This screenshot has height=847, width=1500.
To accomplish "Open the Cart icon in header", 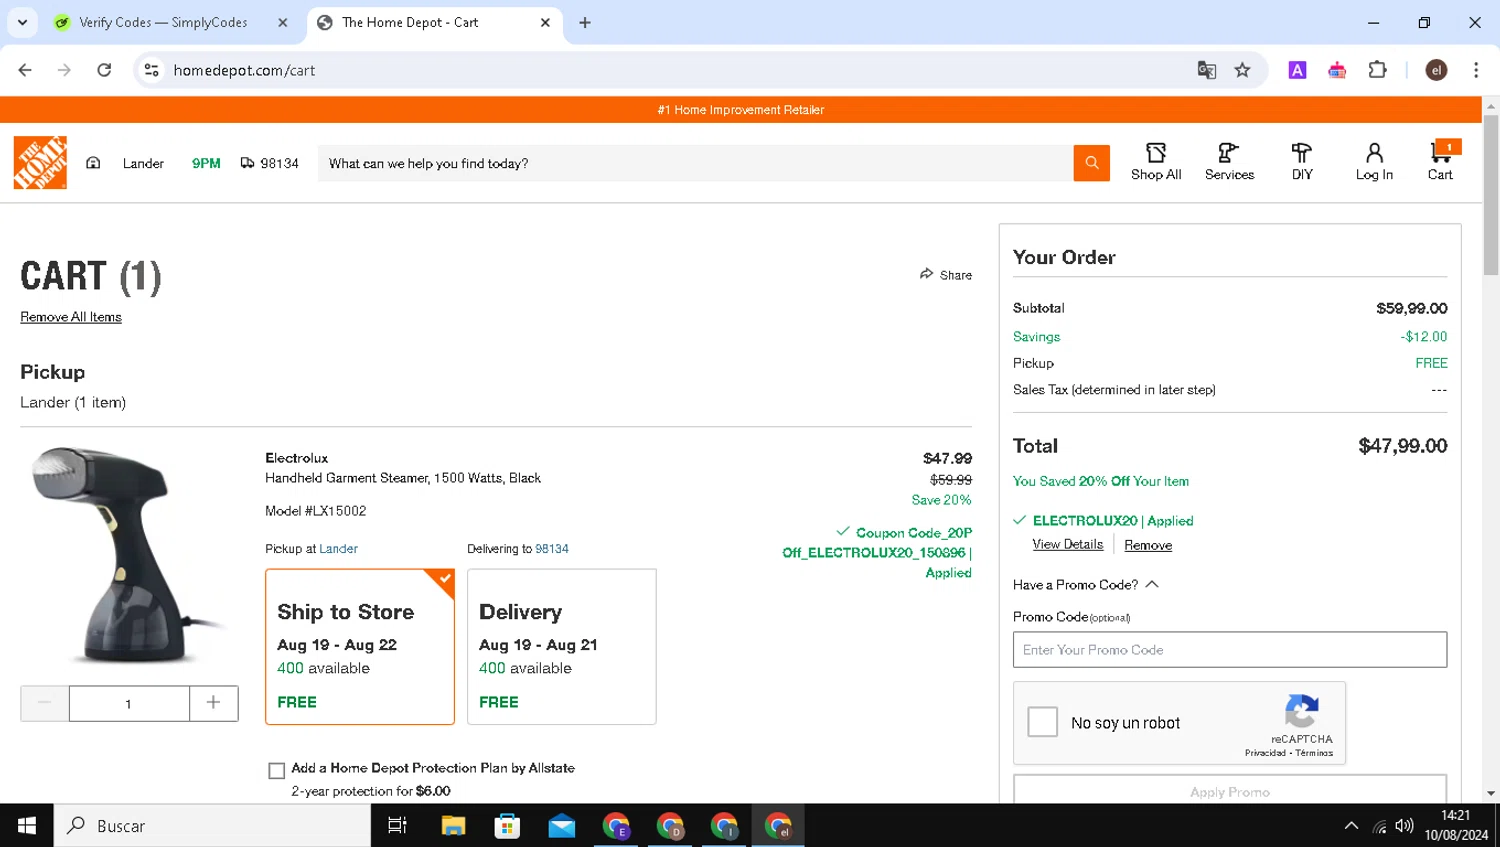I will [x=1440, y=153].
